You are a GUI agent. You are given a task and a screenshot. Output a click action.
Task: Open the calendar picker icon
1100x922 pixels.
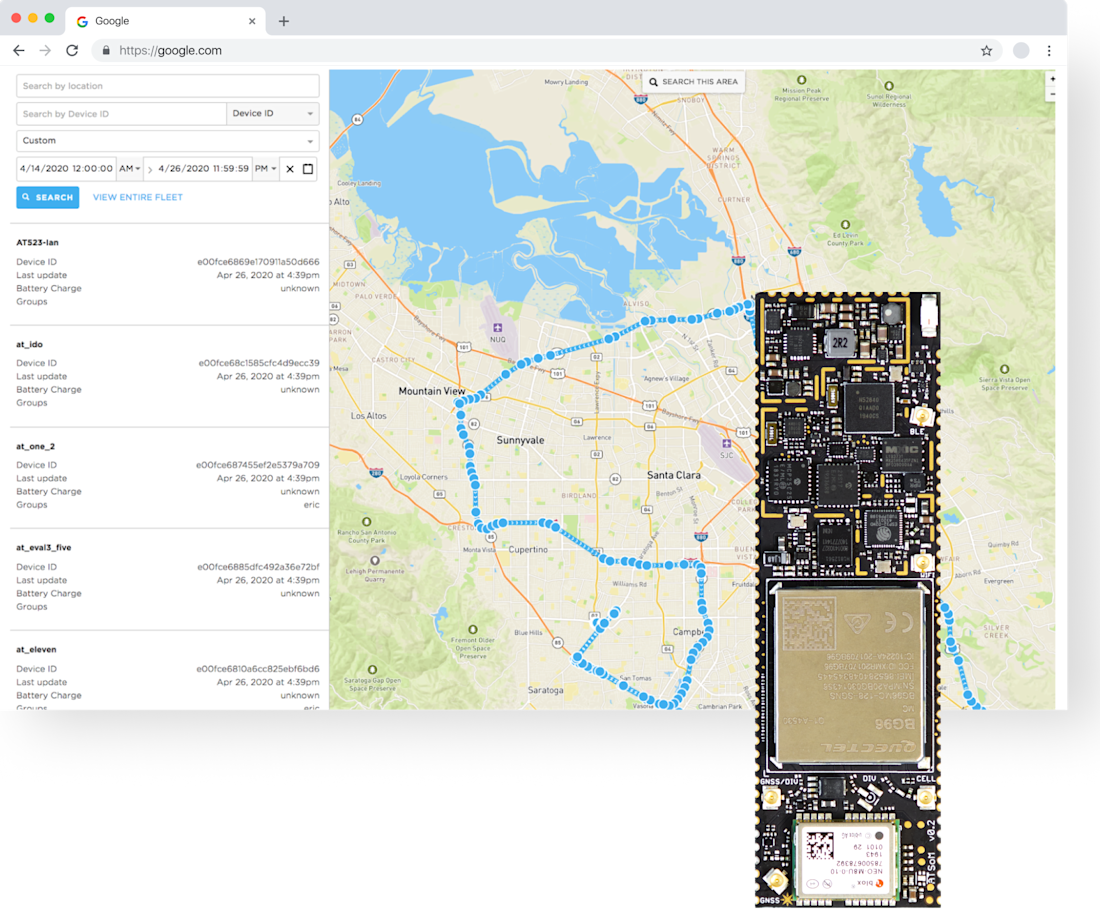coord(308,168)
